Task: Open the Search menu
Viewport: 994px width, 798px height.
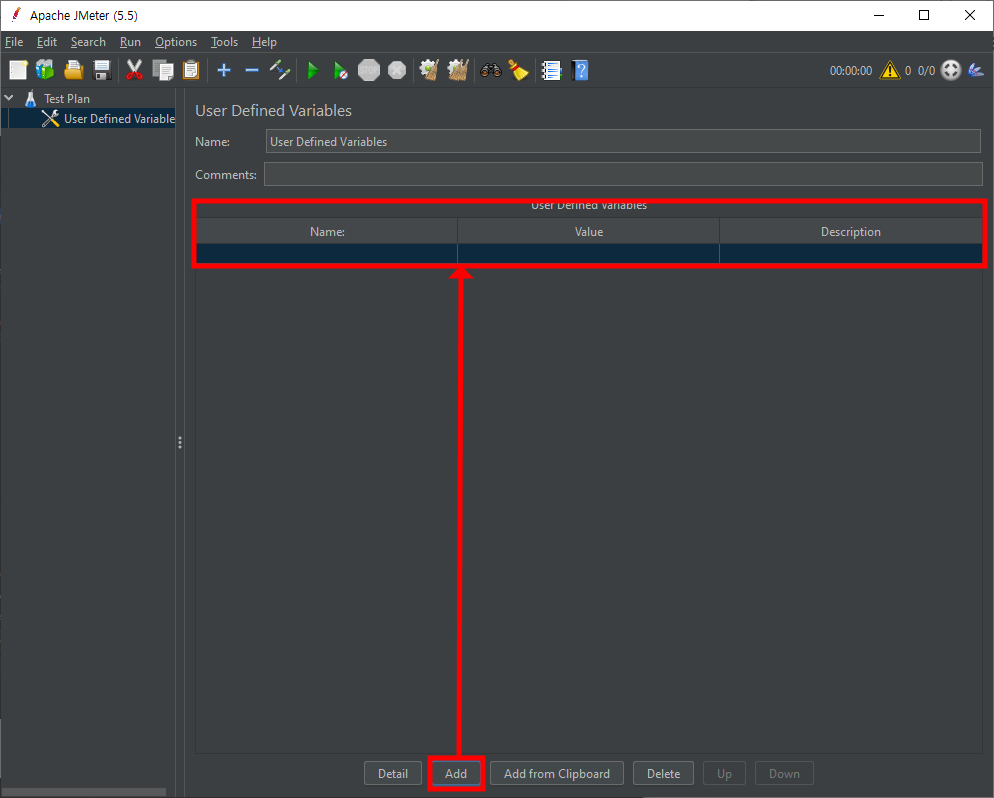Action: [88, 42]
